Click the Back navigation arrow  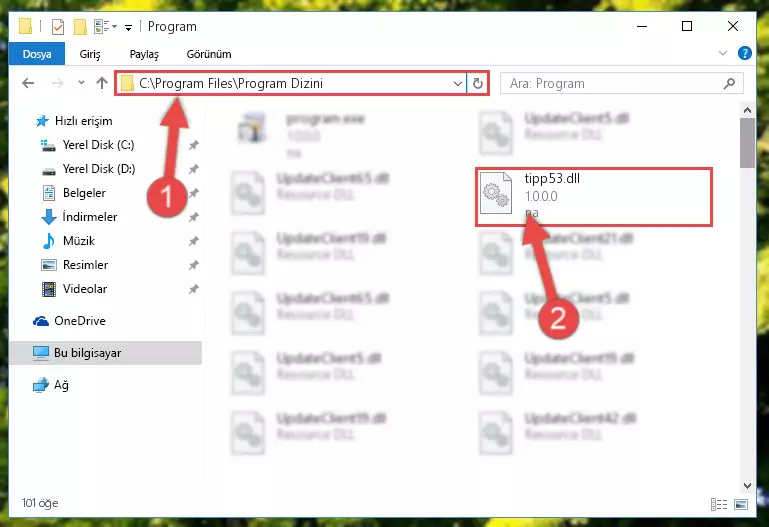click(28, 83)
